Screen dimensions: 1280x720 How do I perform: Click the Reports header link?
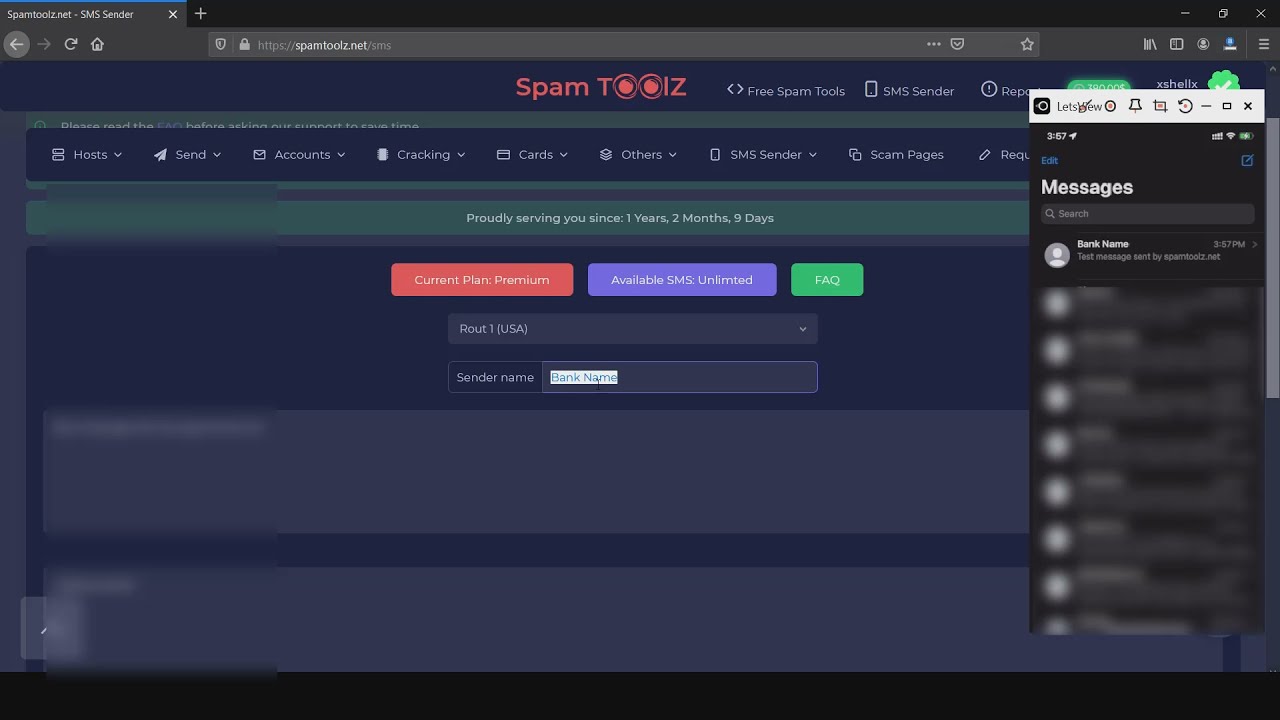[x=1007, y=90]
